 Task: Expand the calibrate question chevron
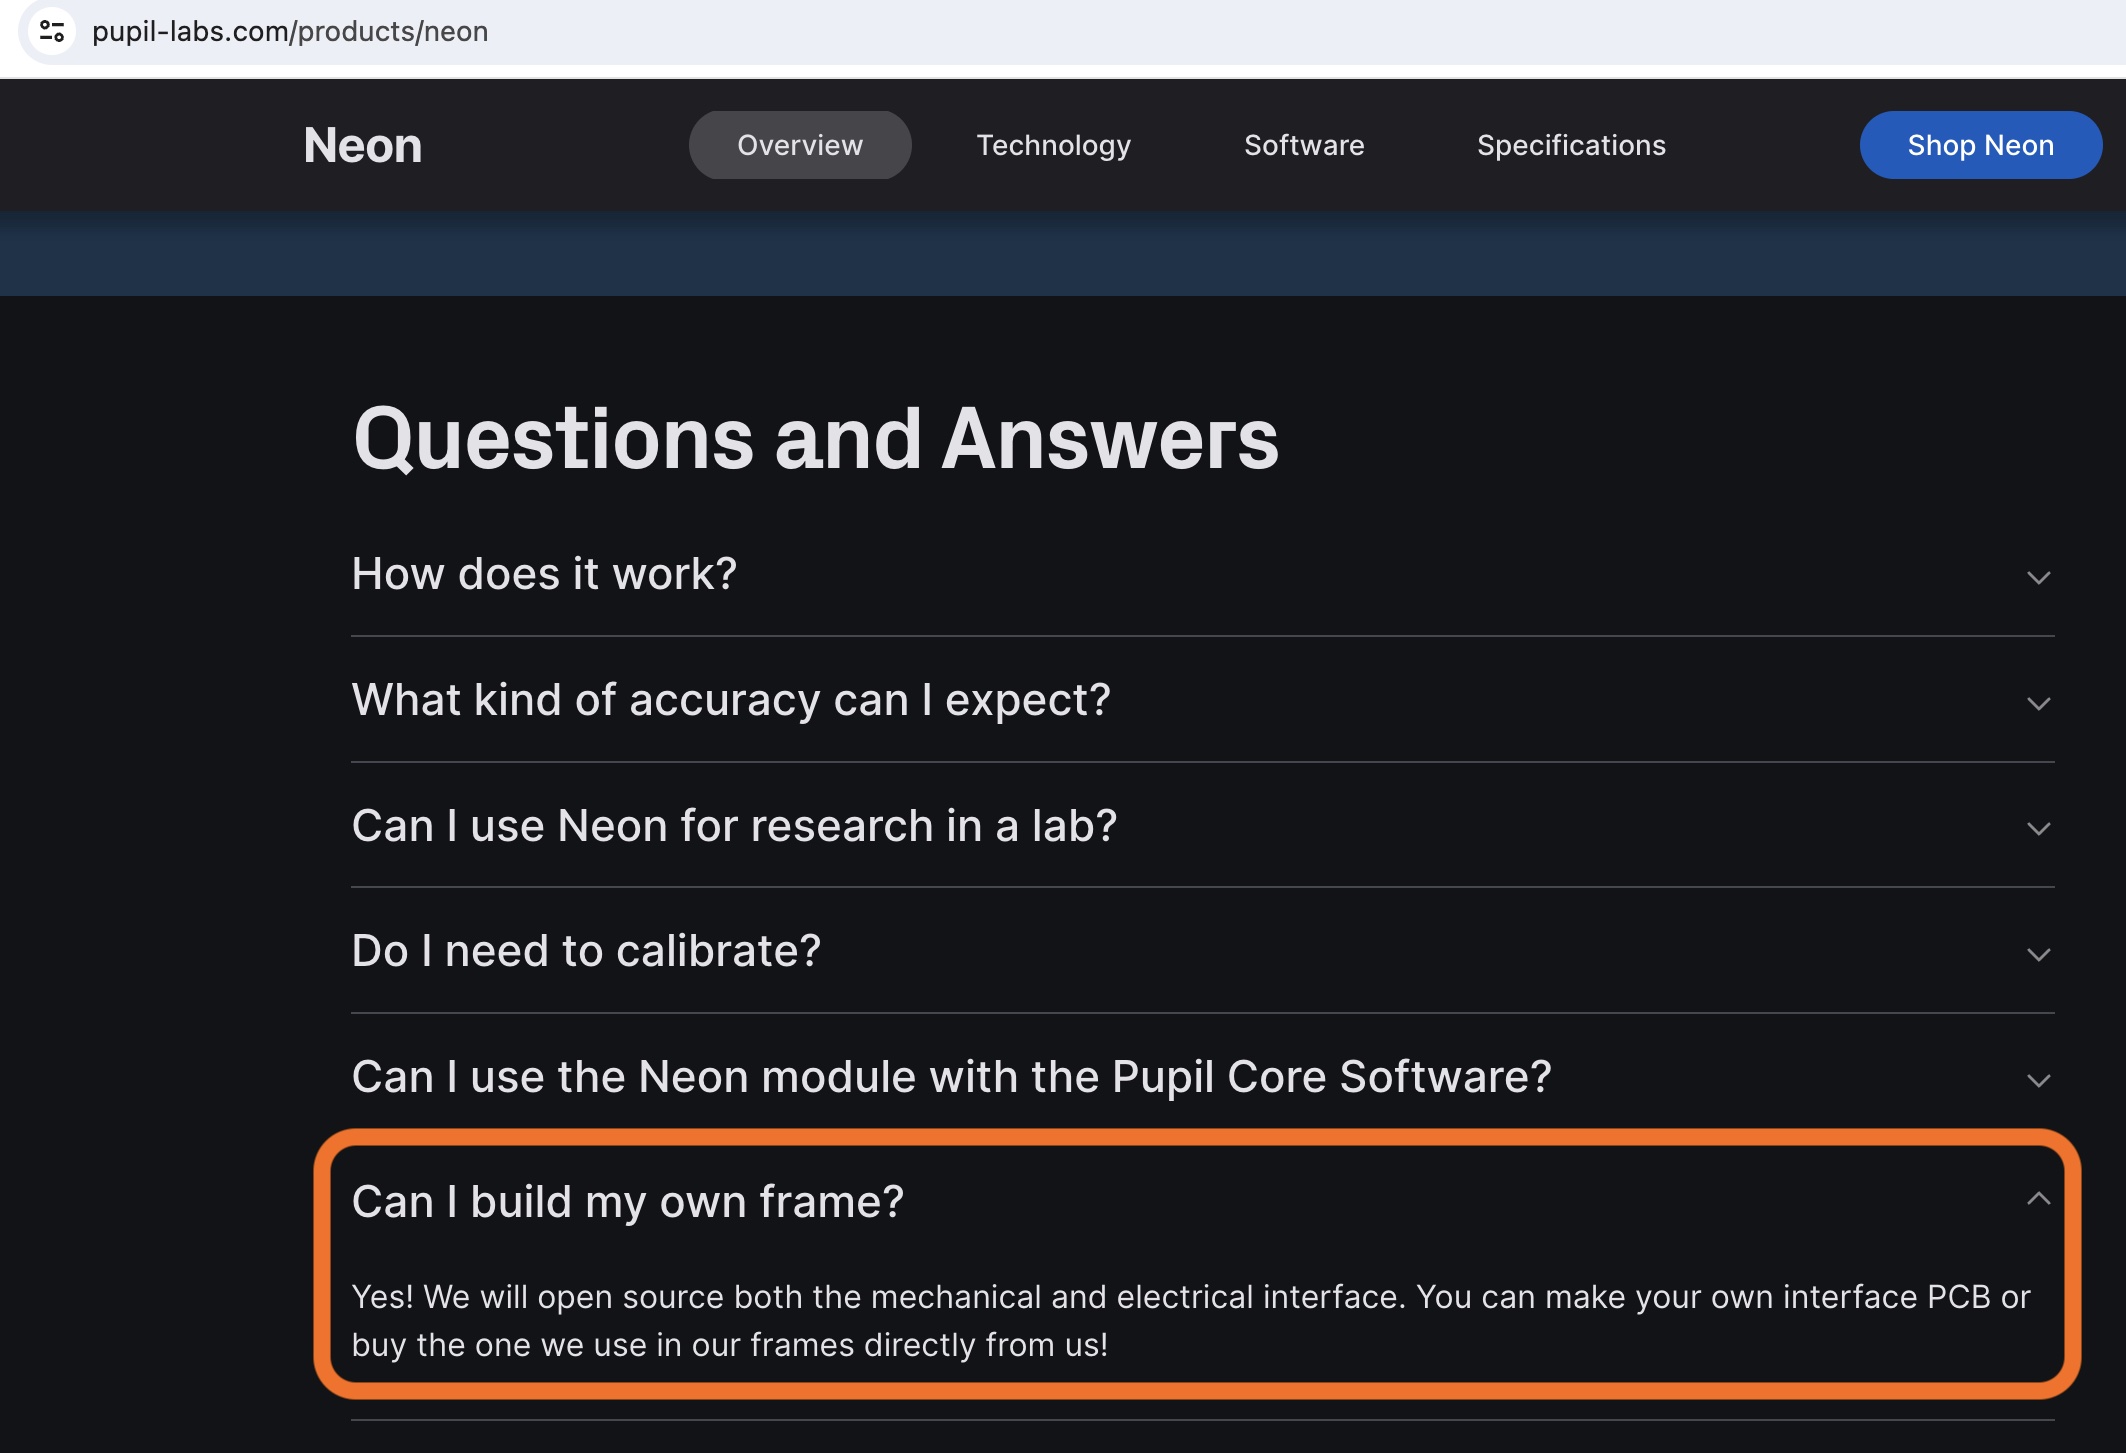pyautogui.click(x=2038, y=955)
